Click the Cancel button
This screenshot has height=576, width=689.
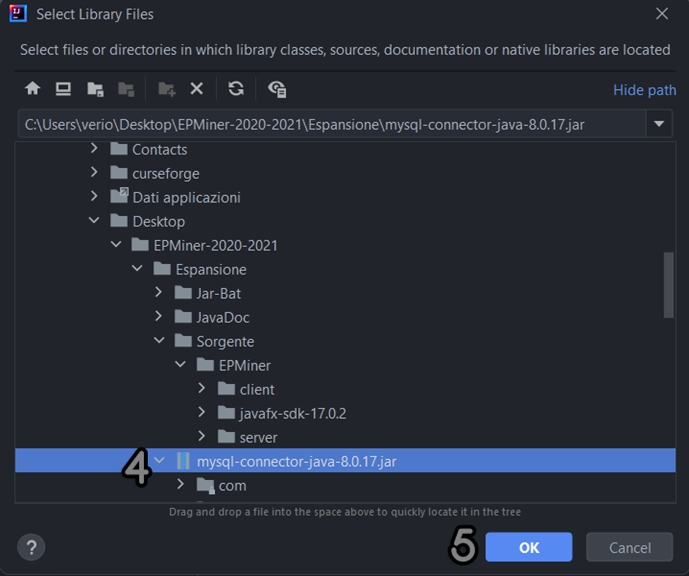630,547
